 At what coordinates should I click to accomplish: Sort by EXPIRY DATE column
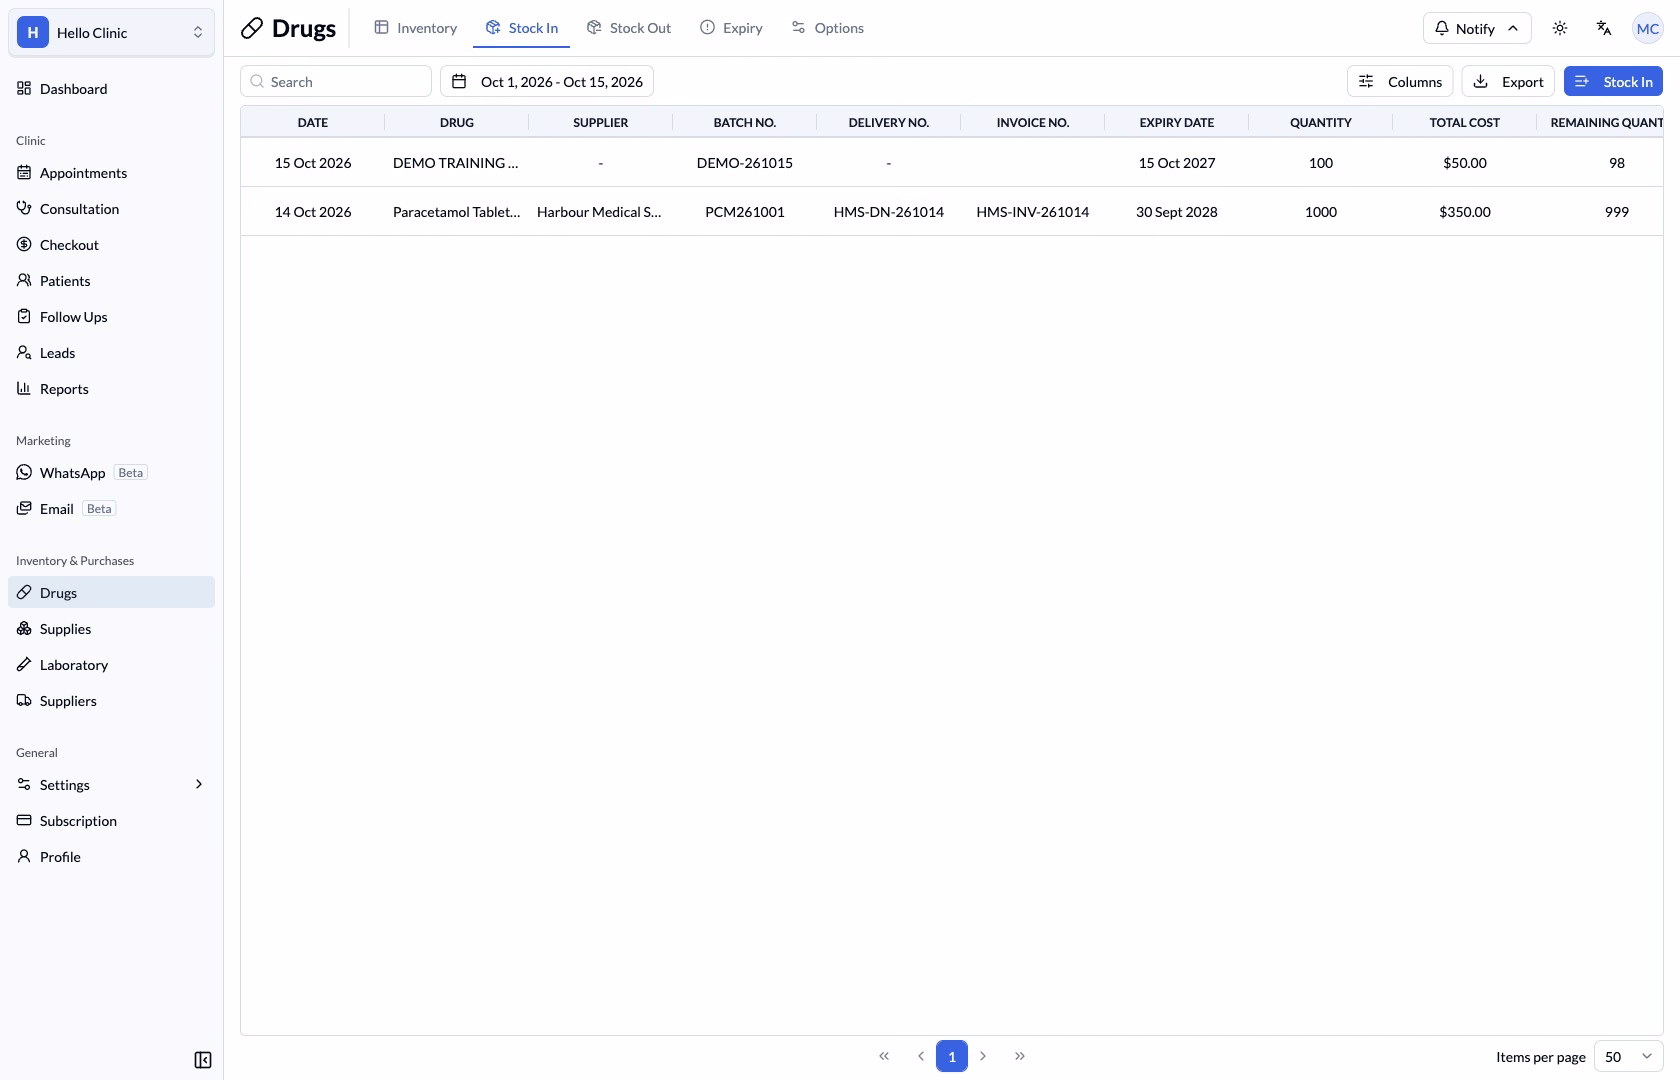click(1177, 122)
